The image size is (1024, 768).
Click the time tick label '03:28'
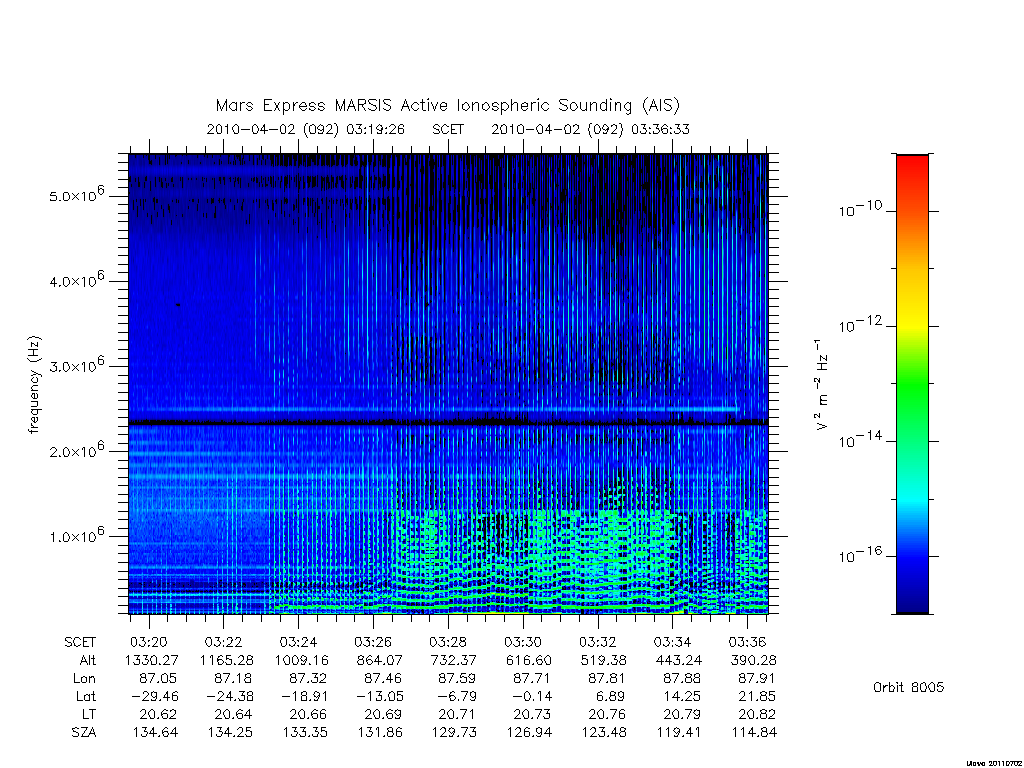pos(449,642)
